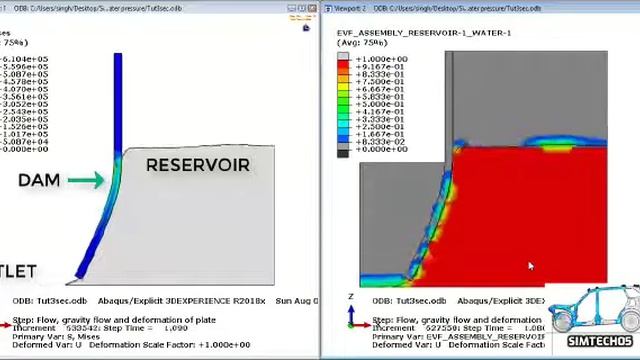Minimize the left Tut3sec.odb viewport
The image size is (640, 360).
click(291, 8)
